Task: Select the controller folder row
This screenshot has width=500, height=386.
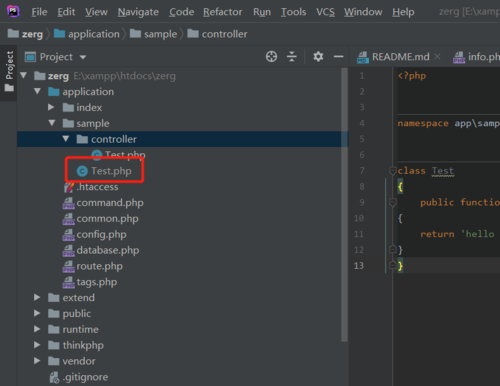Action: (182, 139)
